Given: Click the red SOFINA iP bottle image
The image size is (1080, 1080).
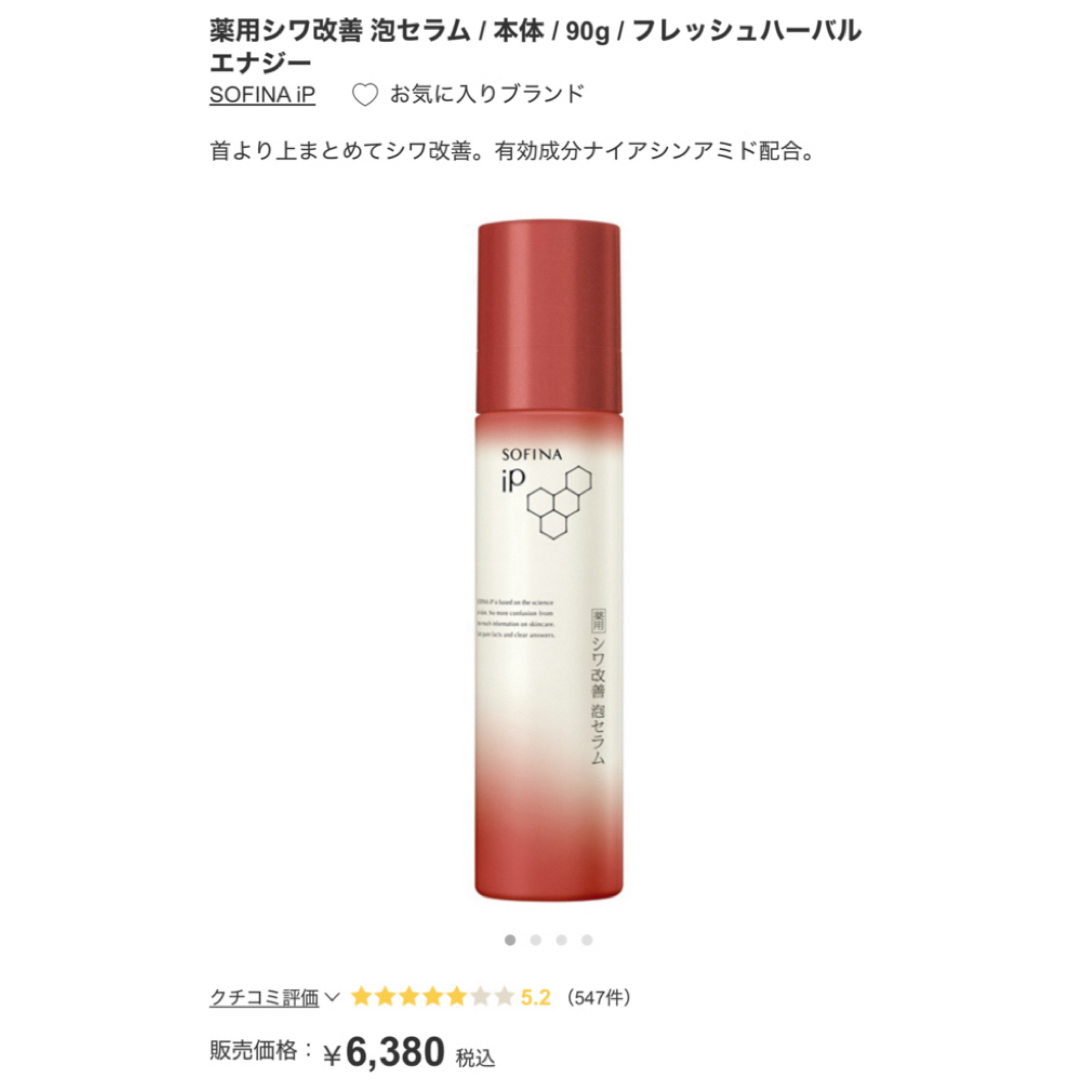Looking at the screenshot, I should 549,561.
